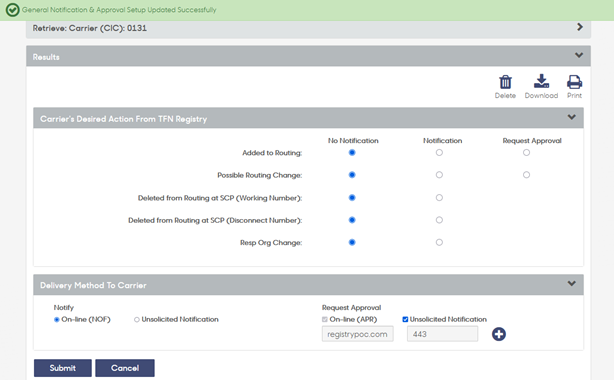Click the No Notification column heading
This screenshot has width=614, height=380.
coord(353,141)
